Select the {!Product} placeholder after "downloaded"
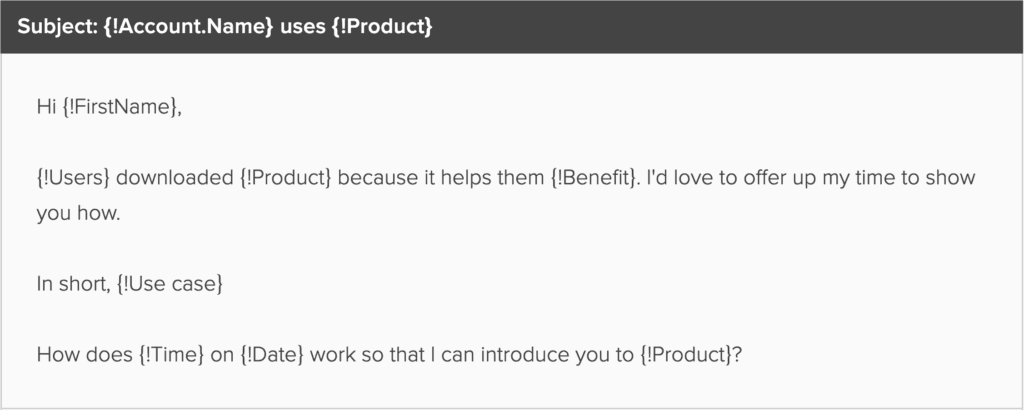Image resolution: width=1024 pixels, height=410 pixels. point(283,177)
